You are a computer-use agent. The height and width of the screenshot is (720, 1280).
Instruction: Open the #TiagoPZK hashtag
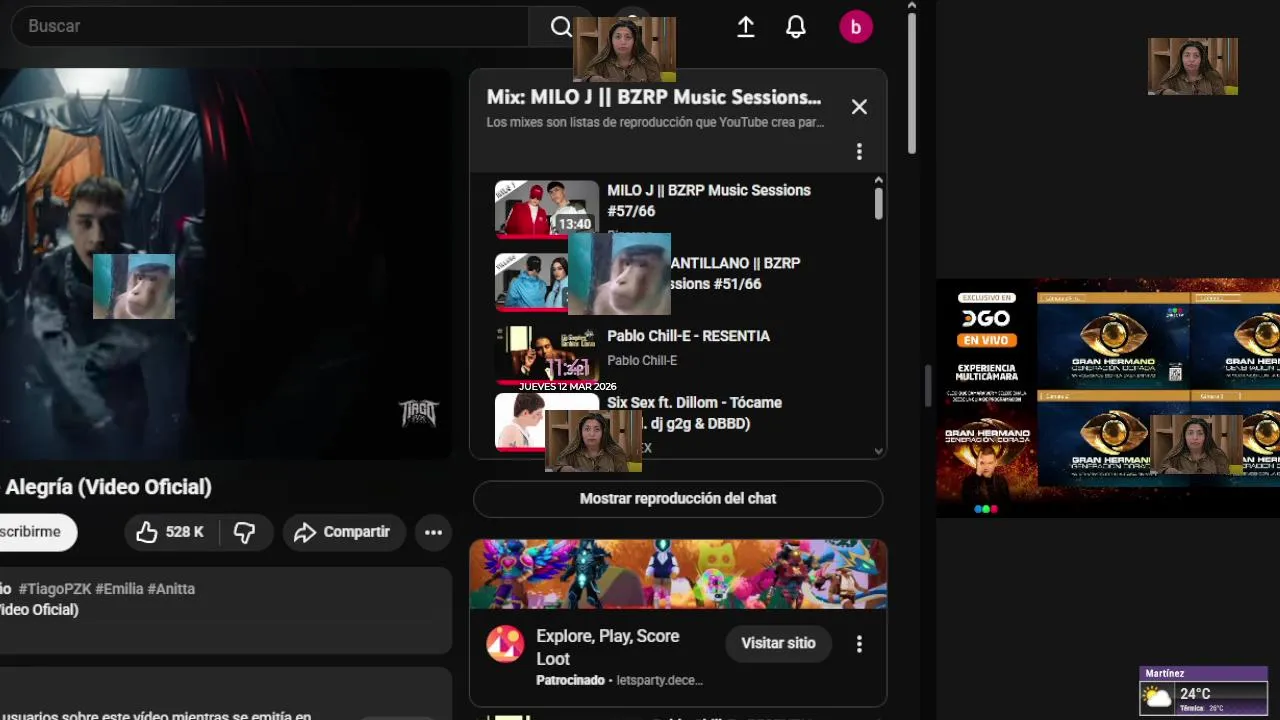coord(54,589)
